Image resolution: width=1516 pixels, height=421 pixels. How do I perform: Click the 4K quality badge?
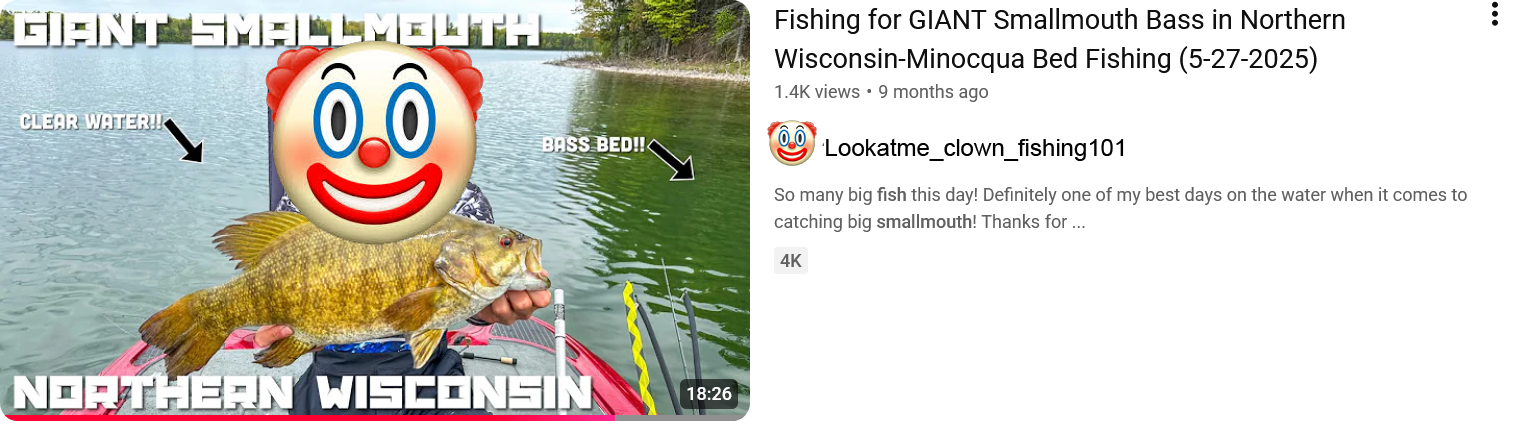(791, 261)
